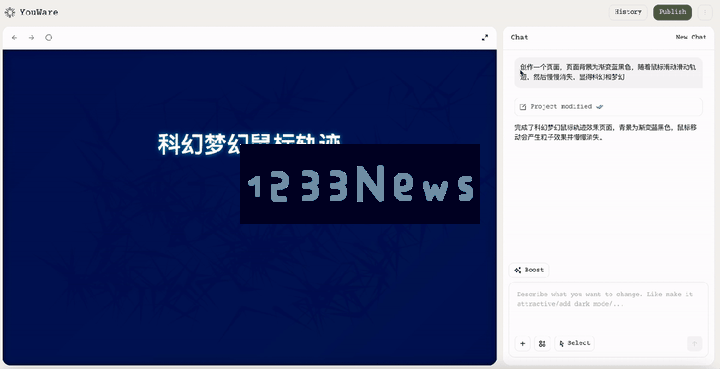Screen dimensions: 720x369
Task: Publish the project
Action: point(672,12)
